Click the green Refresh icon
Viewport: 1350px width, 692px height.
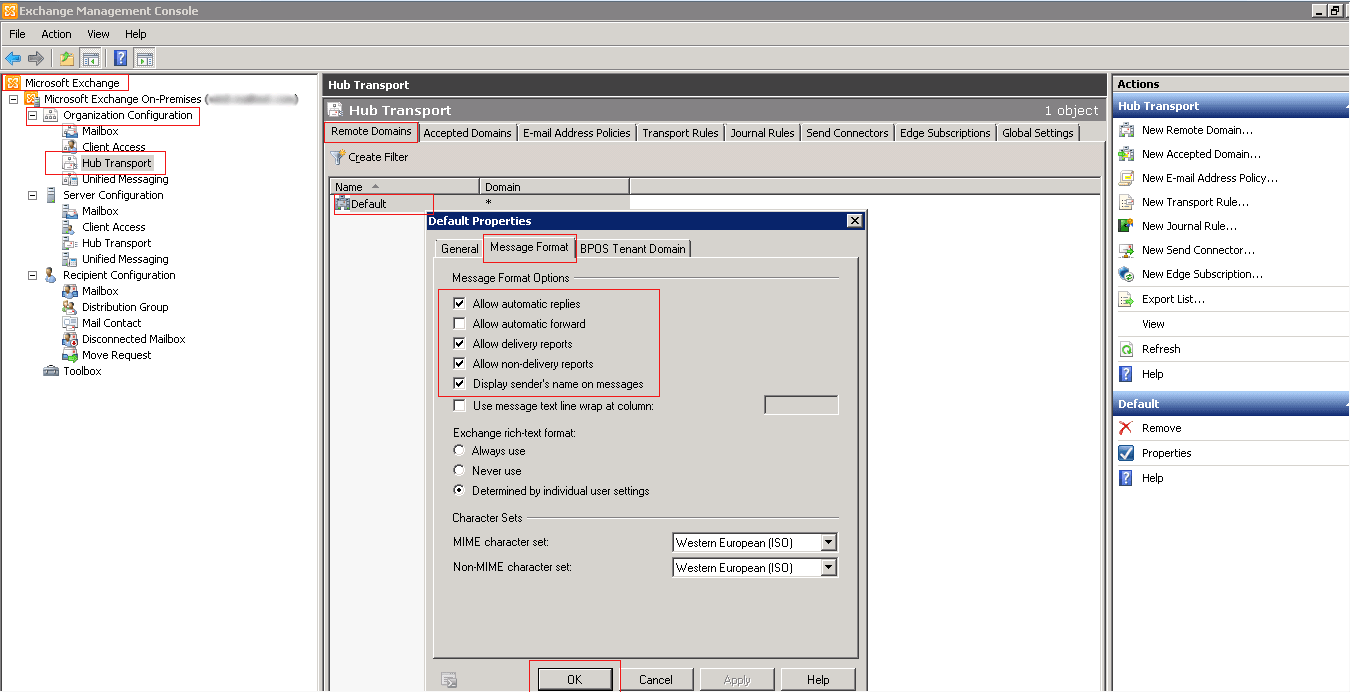click(1126, 349)
